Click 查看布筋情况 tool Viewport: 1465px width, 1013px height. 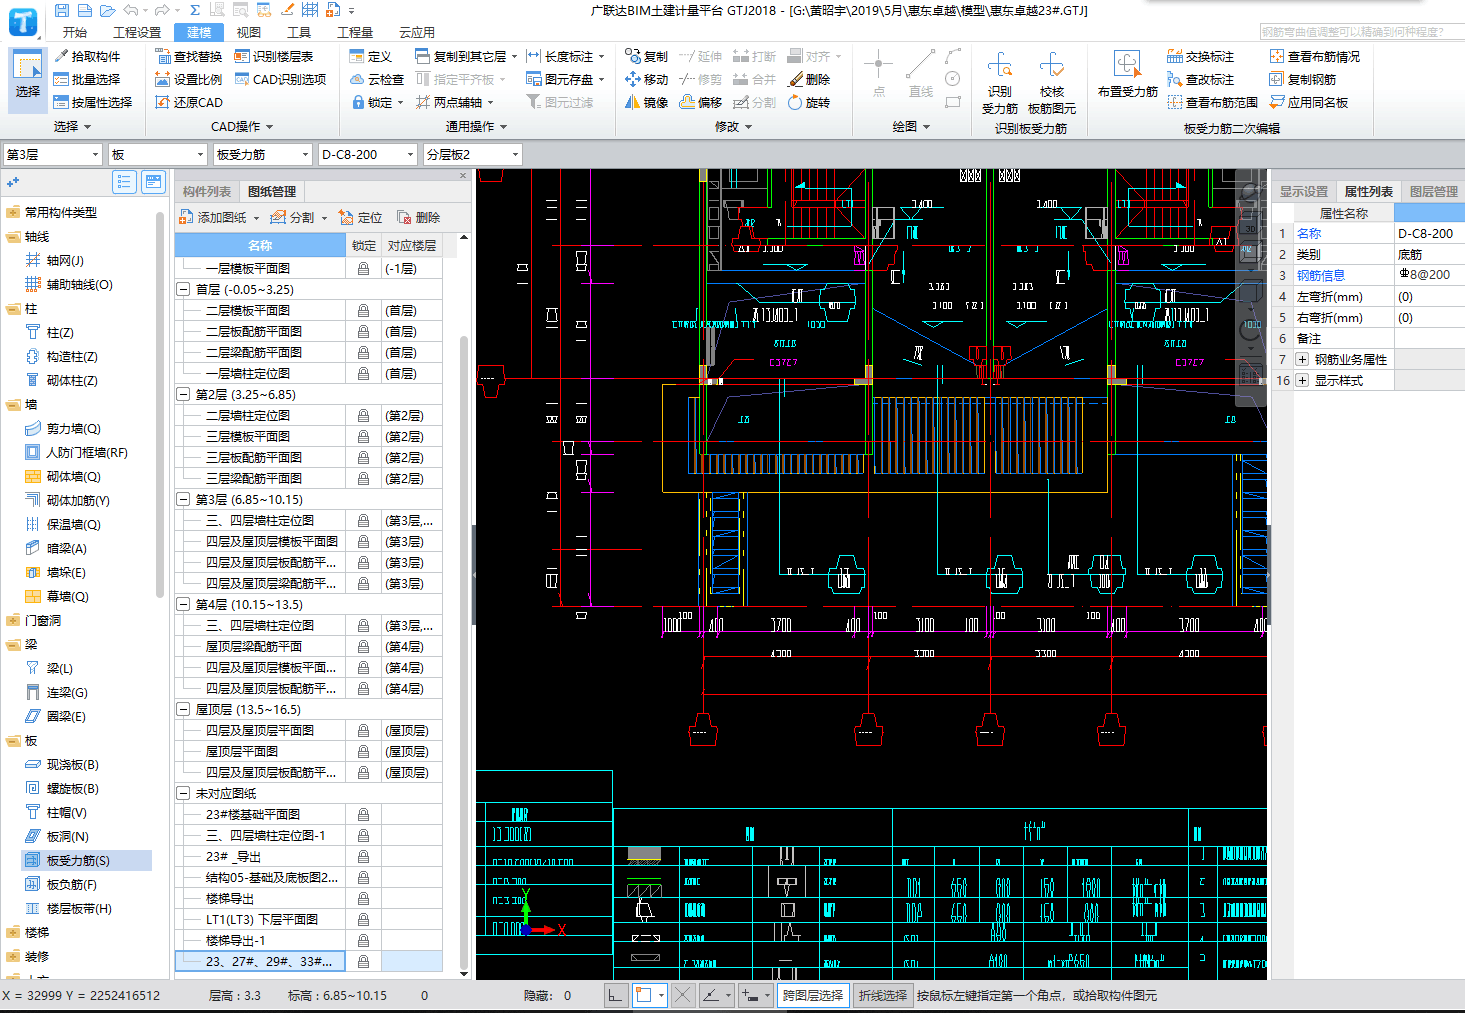(1315, 56)
